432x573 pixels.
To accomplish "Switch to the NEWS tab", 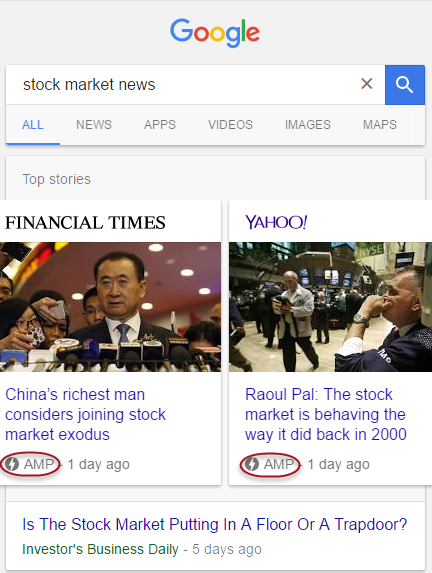I will click(x=94, y=125).
